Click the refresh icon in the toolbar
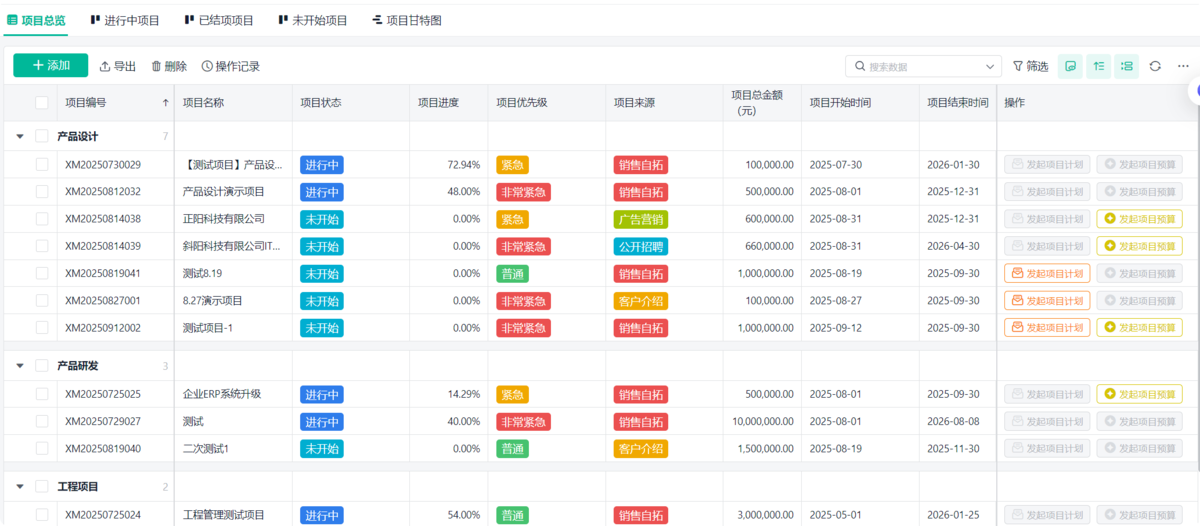Image resolution: width=1200 pixels, height=526 pixels. 1155,66
